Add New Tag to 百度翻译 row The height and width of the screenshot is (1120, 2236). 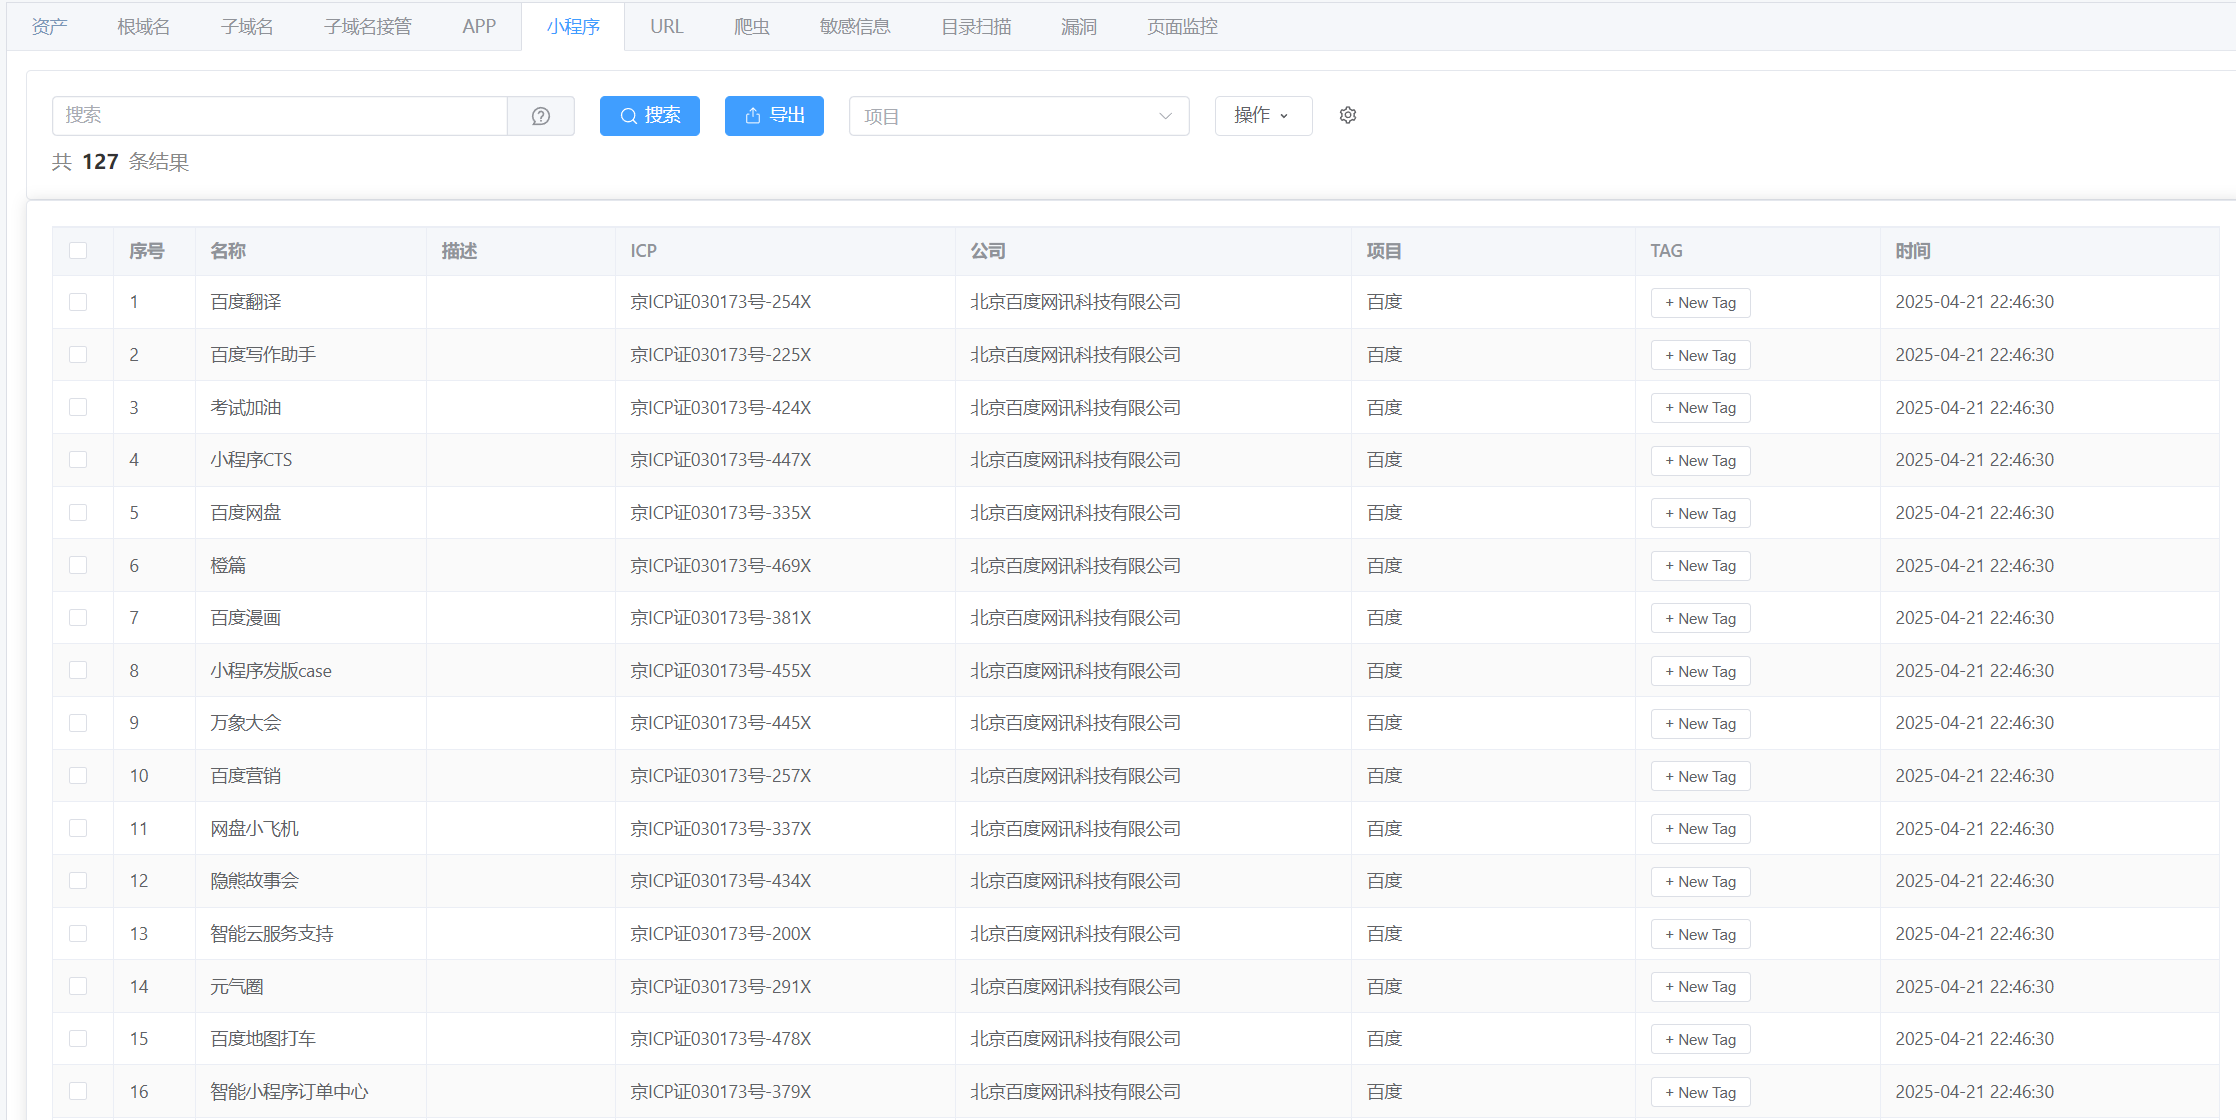pyautogui.click(x=1700, y=303)
